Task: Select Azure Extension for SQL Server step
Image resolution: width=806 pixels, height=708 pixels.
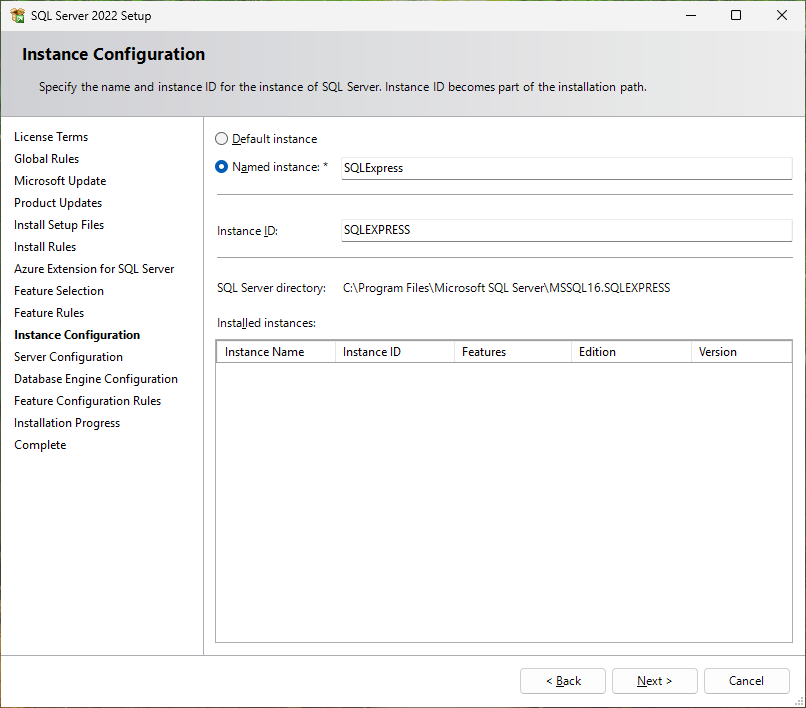Action: pos(94,269)
